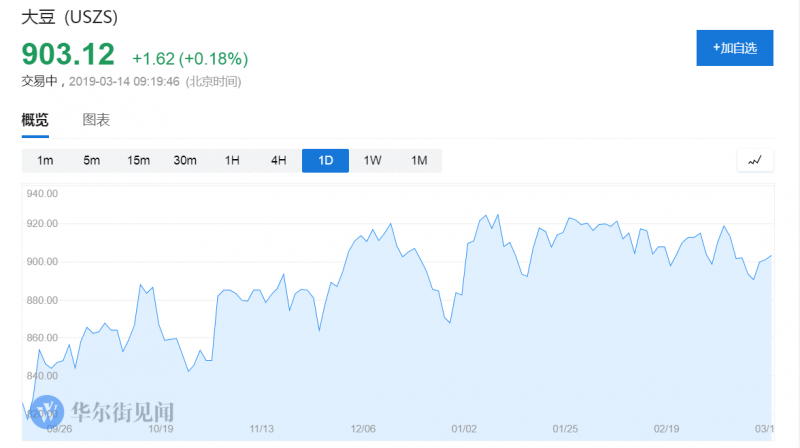
Task: Click the 12/06 date axis label
Action: [x=364, y=429]
